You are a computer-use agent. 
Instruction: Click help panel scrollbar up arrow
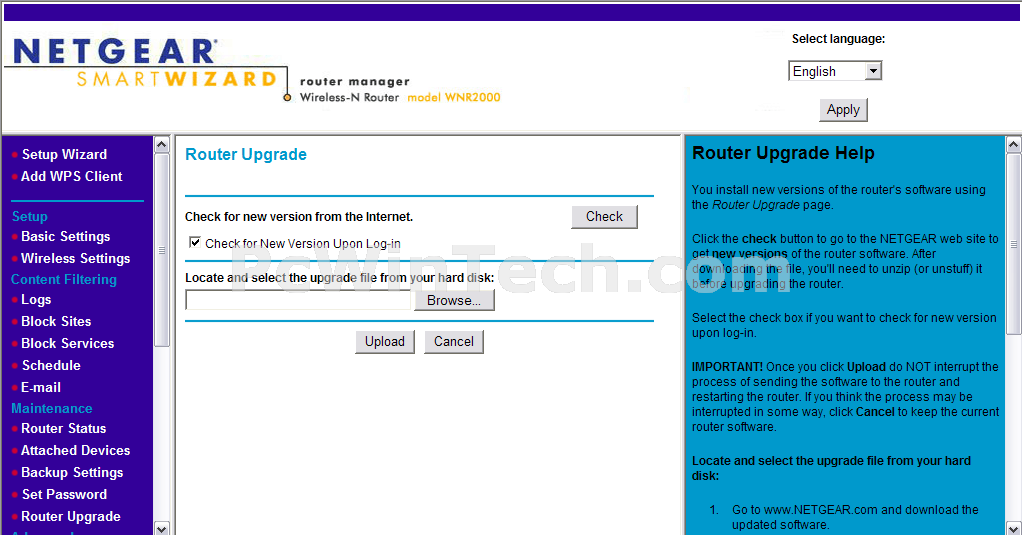(x=1014, y=145)
